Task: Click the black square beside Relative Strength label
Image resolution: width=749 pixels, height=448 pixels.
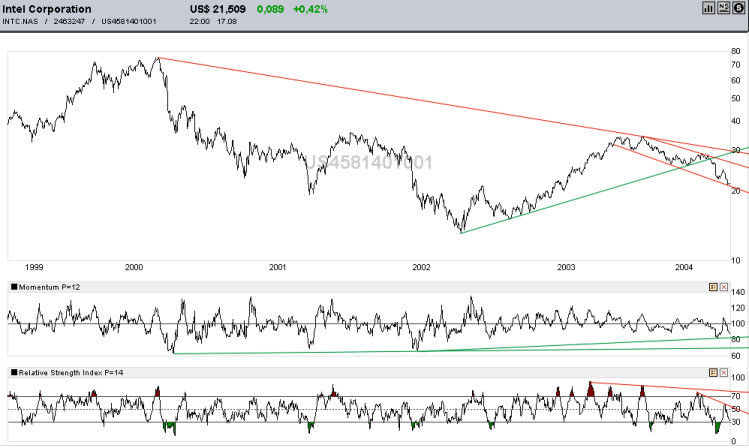Action: (x=14, y=373)
